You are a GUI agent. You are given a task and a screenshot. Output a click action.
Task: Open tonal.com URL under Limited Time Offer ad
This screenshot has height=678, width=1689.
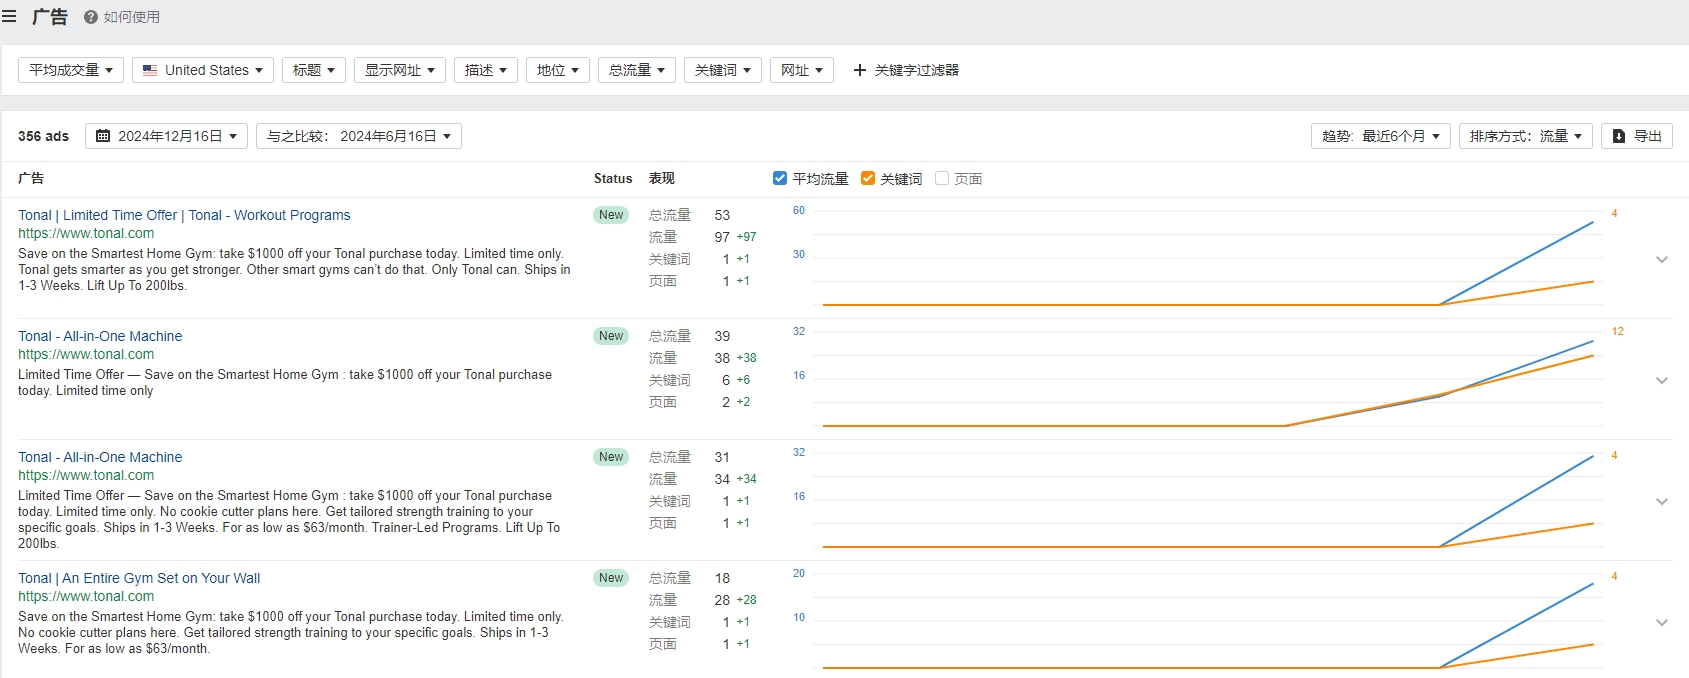click(x=86, y=233)
